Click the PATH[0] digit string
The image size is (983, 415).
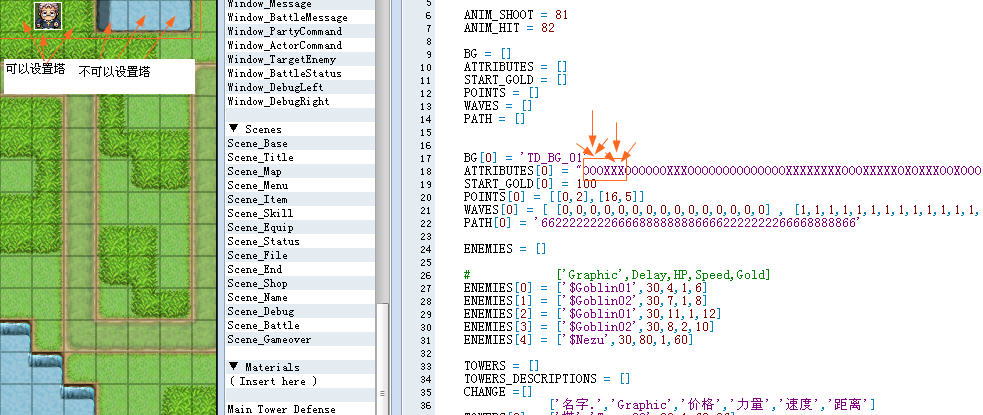(697, 223)
